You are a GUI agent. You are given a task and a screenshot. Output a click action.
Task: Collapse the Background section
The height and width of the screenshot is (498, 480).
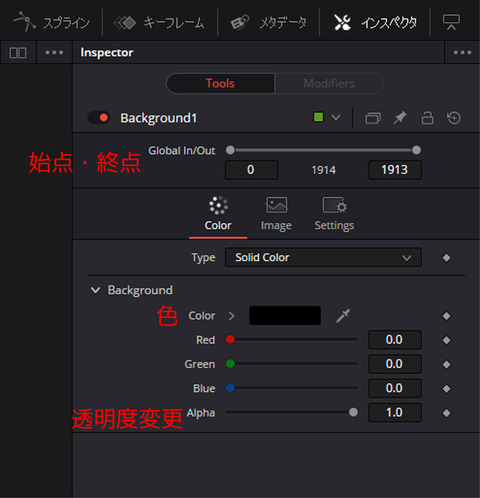tap(96, 290)
